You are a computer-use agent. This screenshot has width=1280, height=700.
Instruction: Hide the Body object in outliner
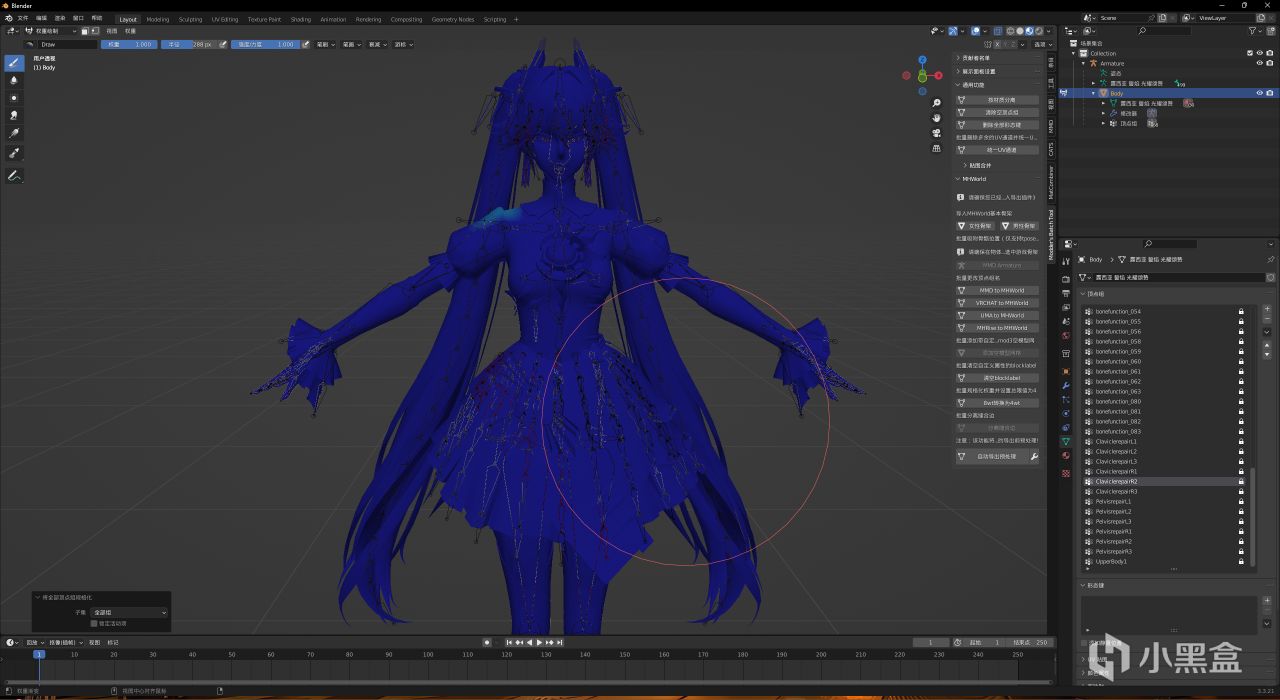[x=1259, y=93]
